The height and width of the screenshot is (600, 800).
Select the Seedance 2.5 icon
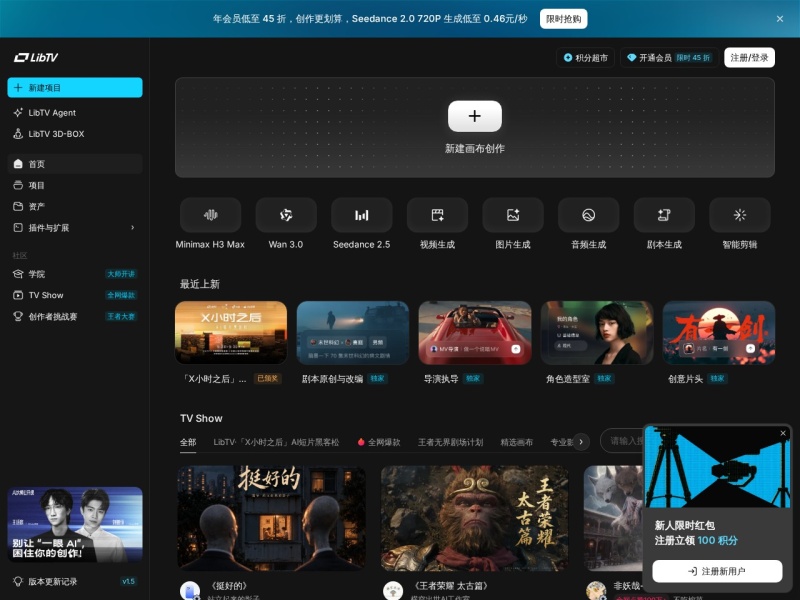(x=361, y=215)
